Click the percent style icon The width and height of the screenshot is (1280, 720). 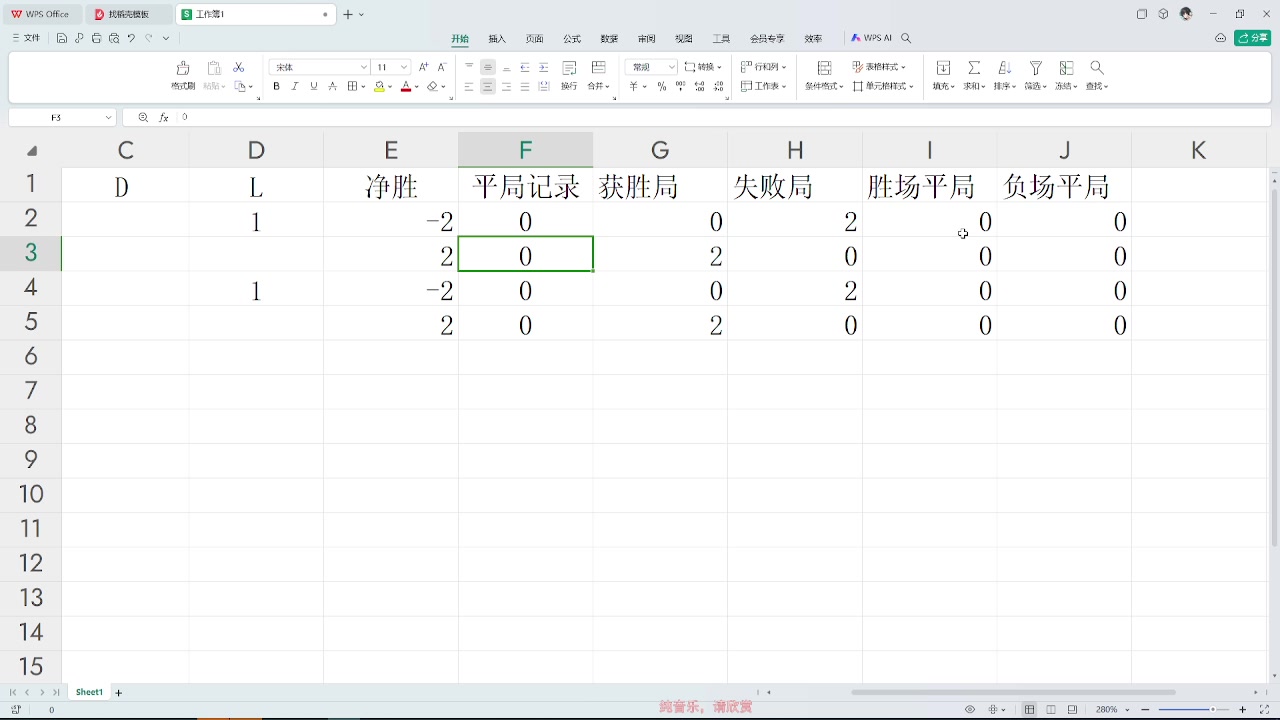click(x=662, y=87)
